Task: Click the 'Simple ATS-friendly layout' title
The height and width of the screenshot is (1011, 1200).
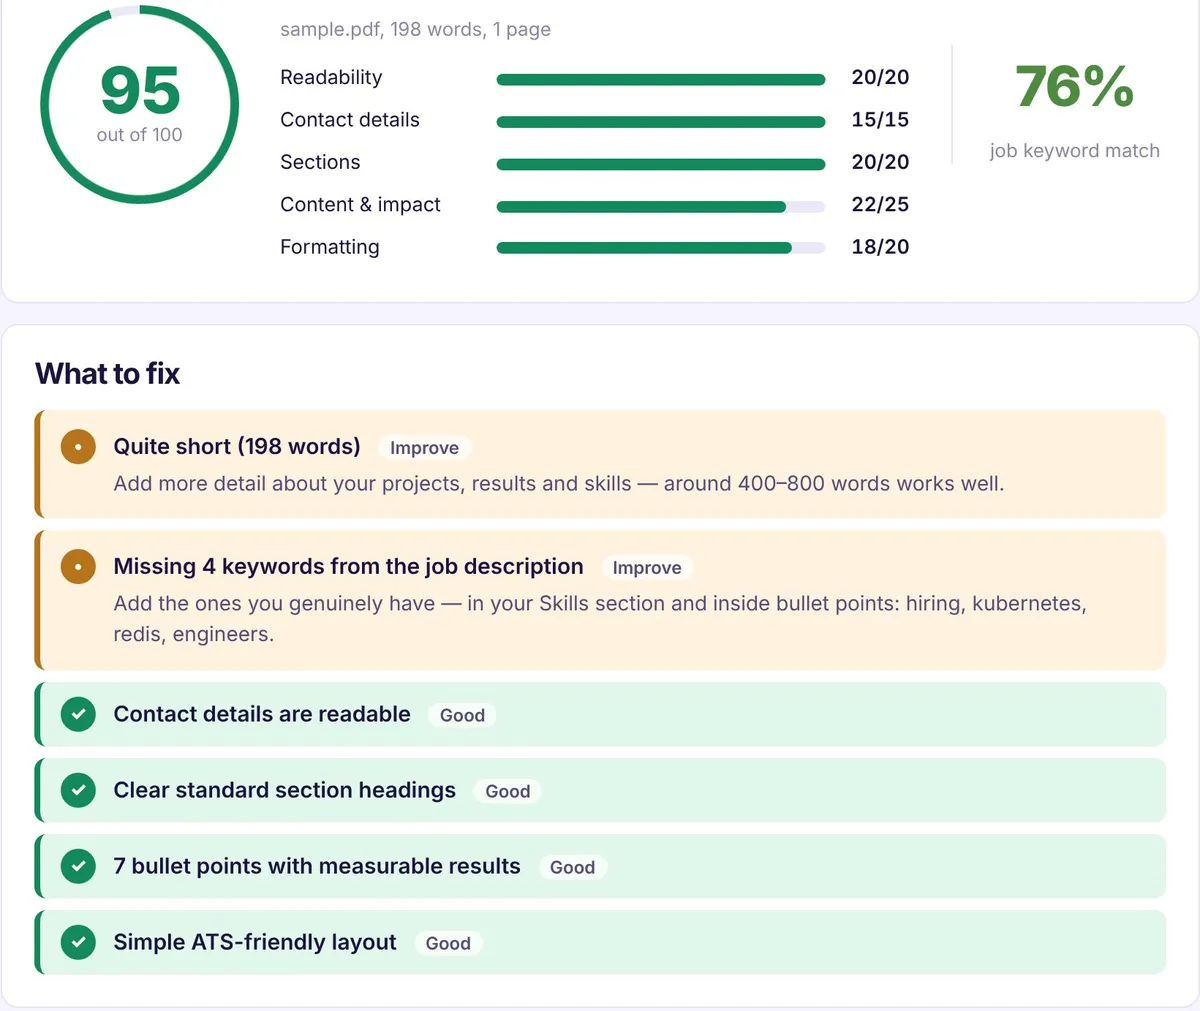Action: 255,942
